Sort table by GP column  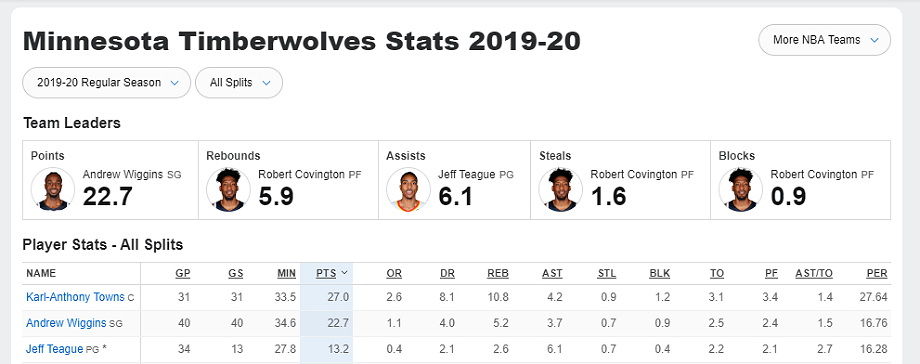coord(182,274)
